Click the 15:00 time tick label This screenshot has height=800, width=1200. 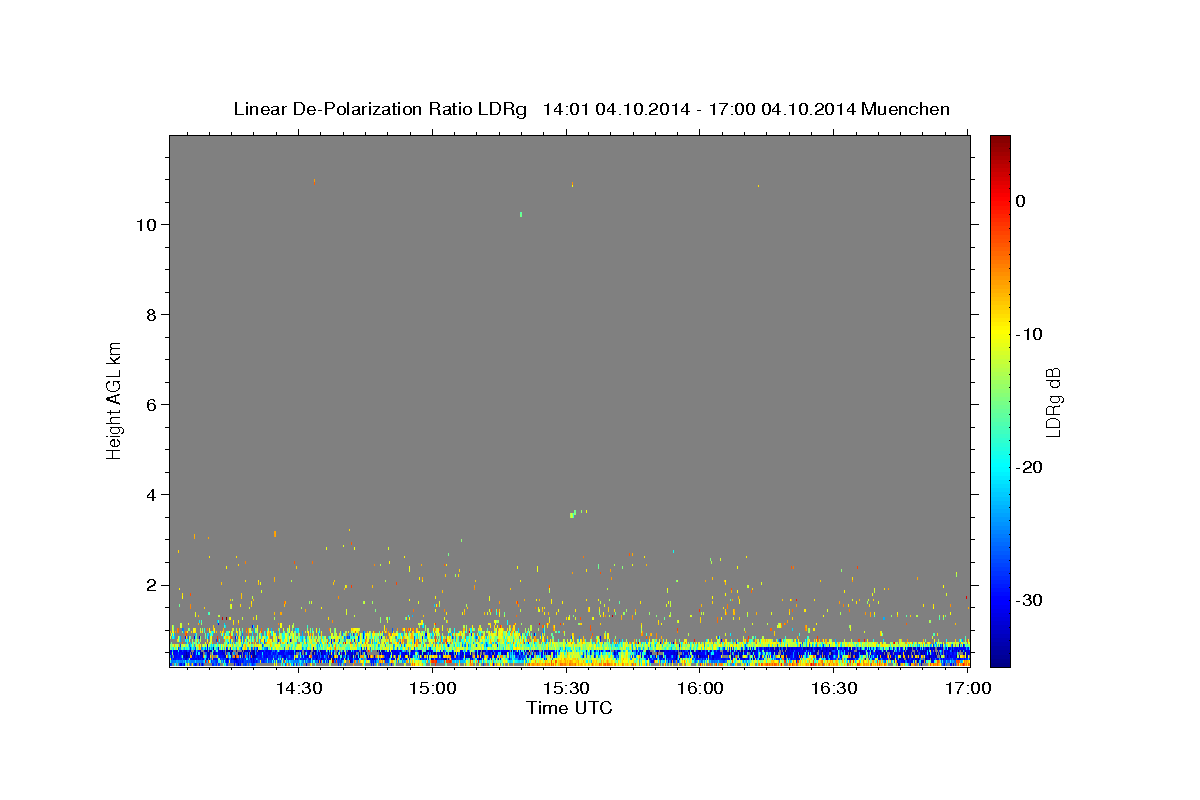432,688
